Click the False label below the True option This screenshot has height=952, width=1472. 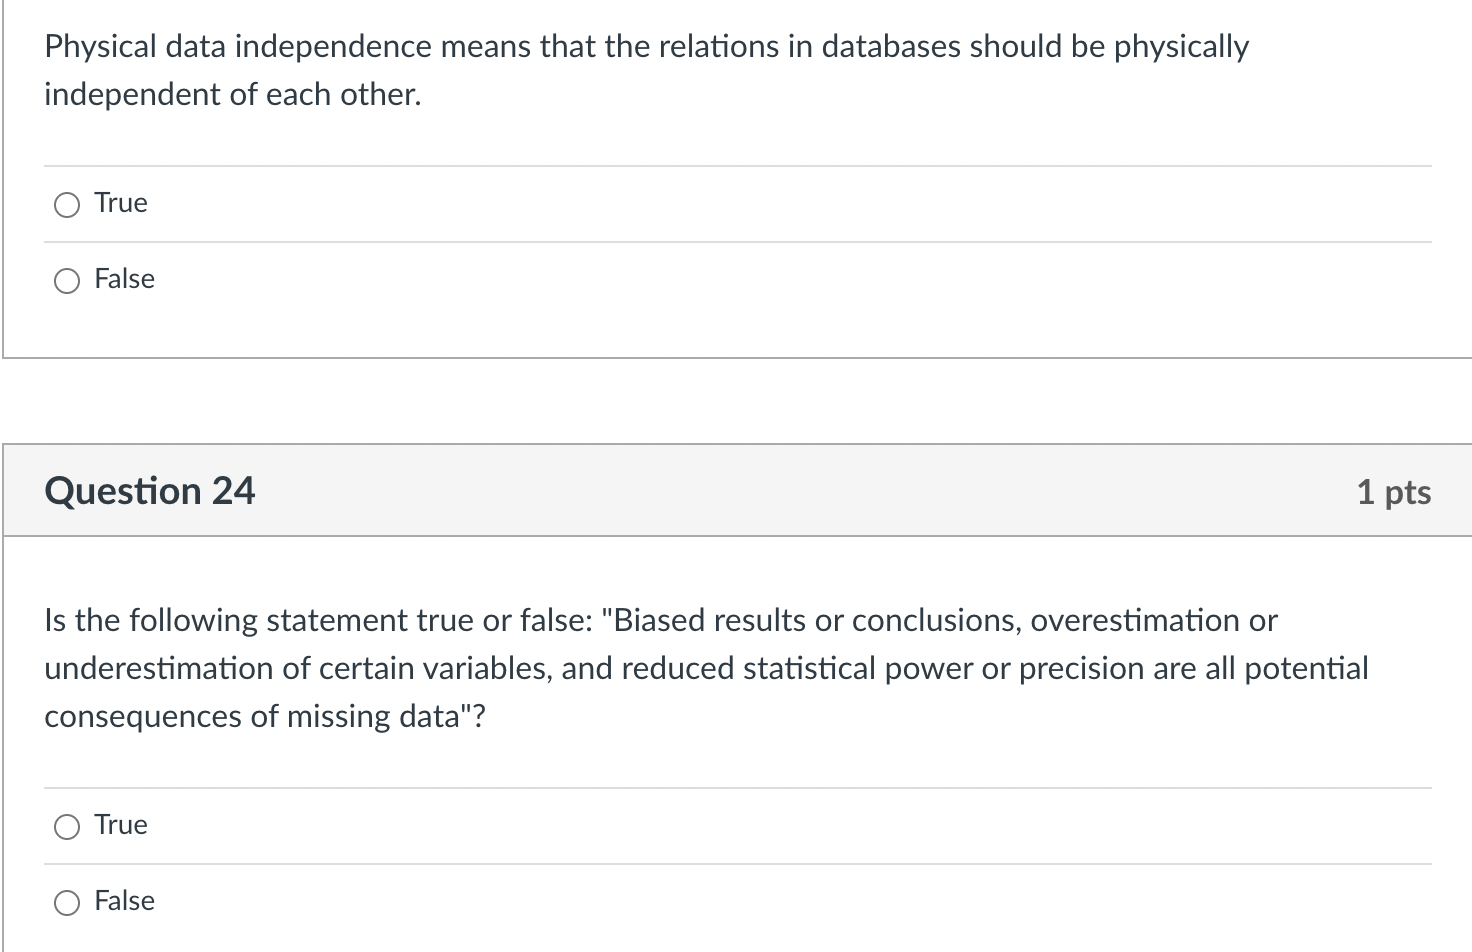tap(124, 280)
